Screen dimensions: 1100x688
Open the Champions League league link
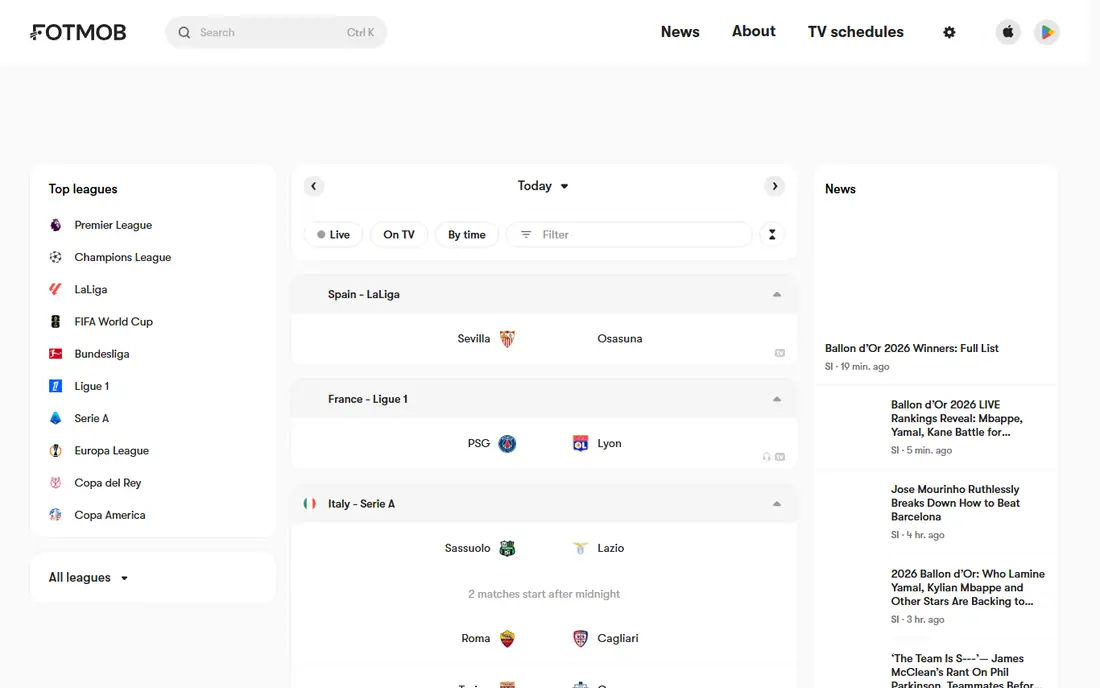[x=123, y=257]
